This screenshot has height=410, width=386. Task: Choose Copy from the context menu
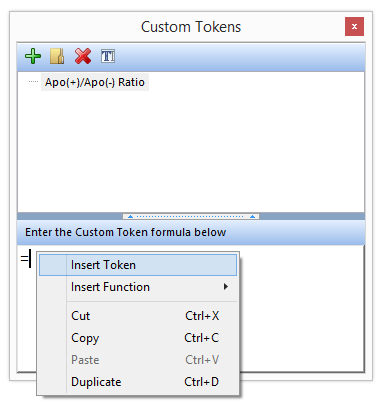click(x=138, y=338)
